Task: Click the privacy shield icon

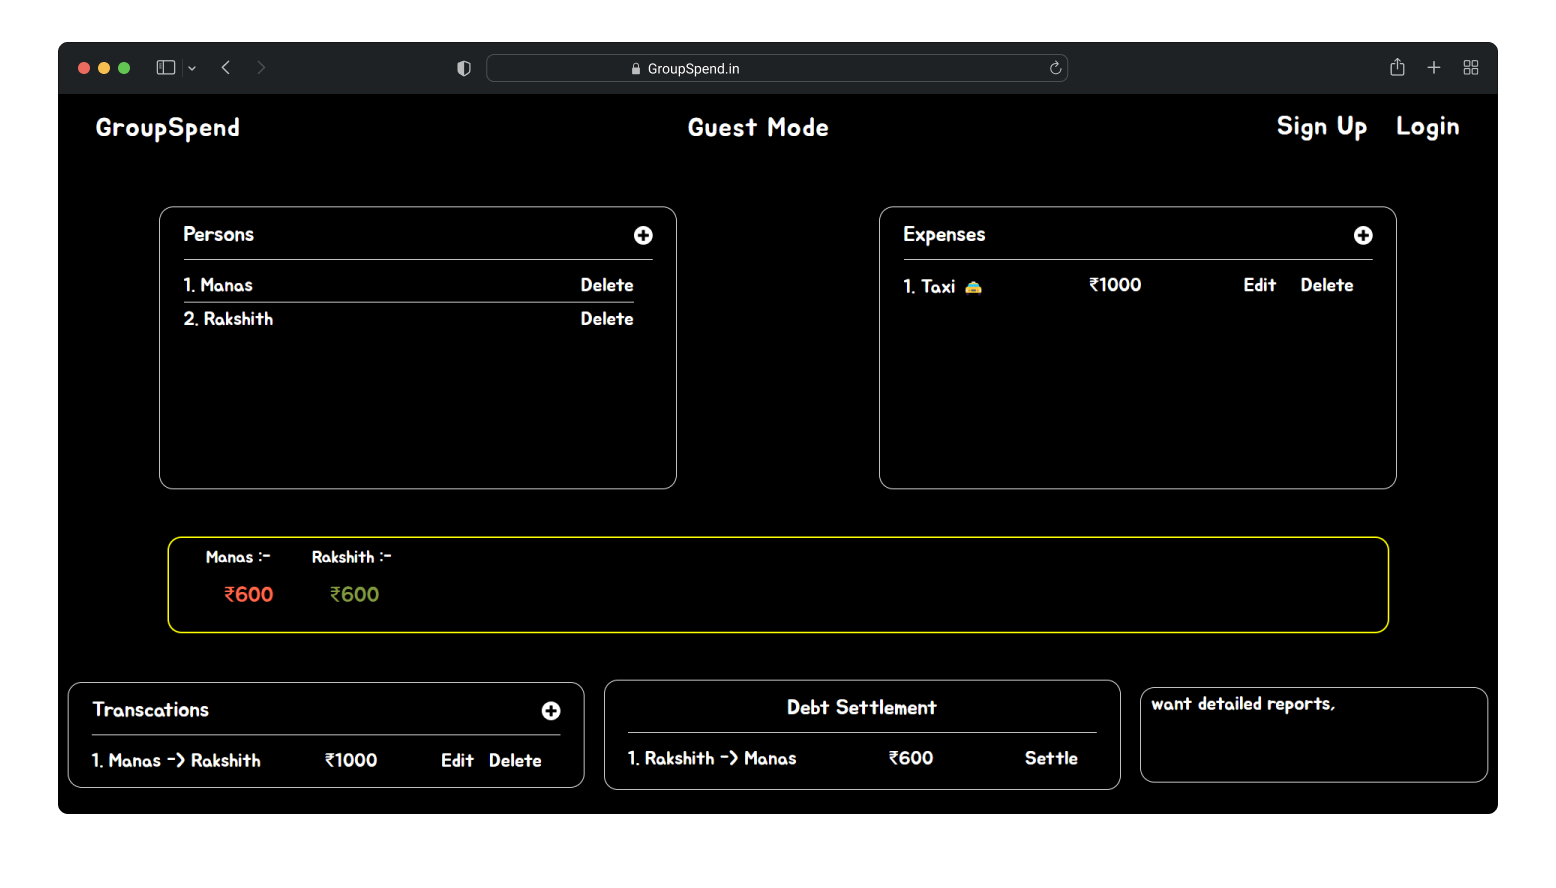Action: pyautogui.click(x=464, y=68)
